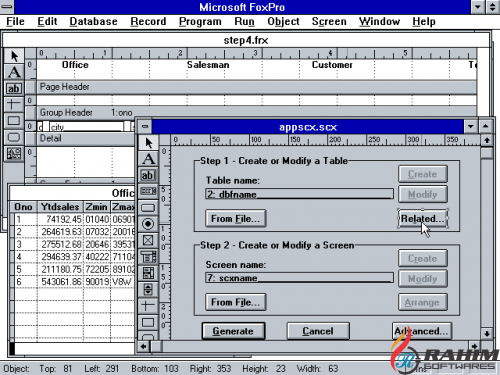Screen dimensions: 500x375
Task: Choose the field (ab) tool in the appscx.scx toolbox
Action: pos(148,175)
